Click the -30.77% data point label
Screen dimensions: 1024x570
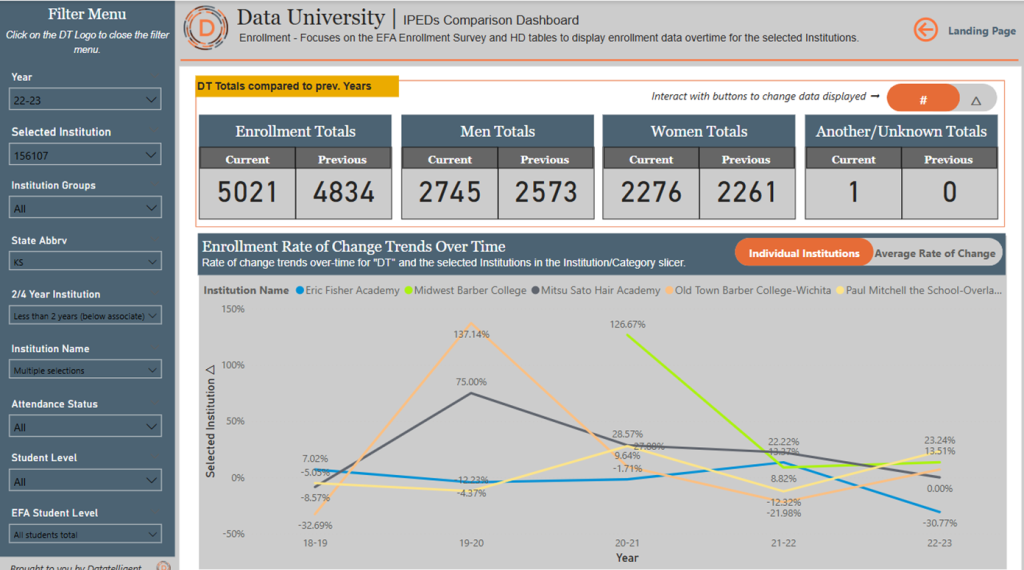click(x=940, y=524)
